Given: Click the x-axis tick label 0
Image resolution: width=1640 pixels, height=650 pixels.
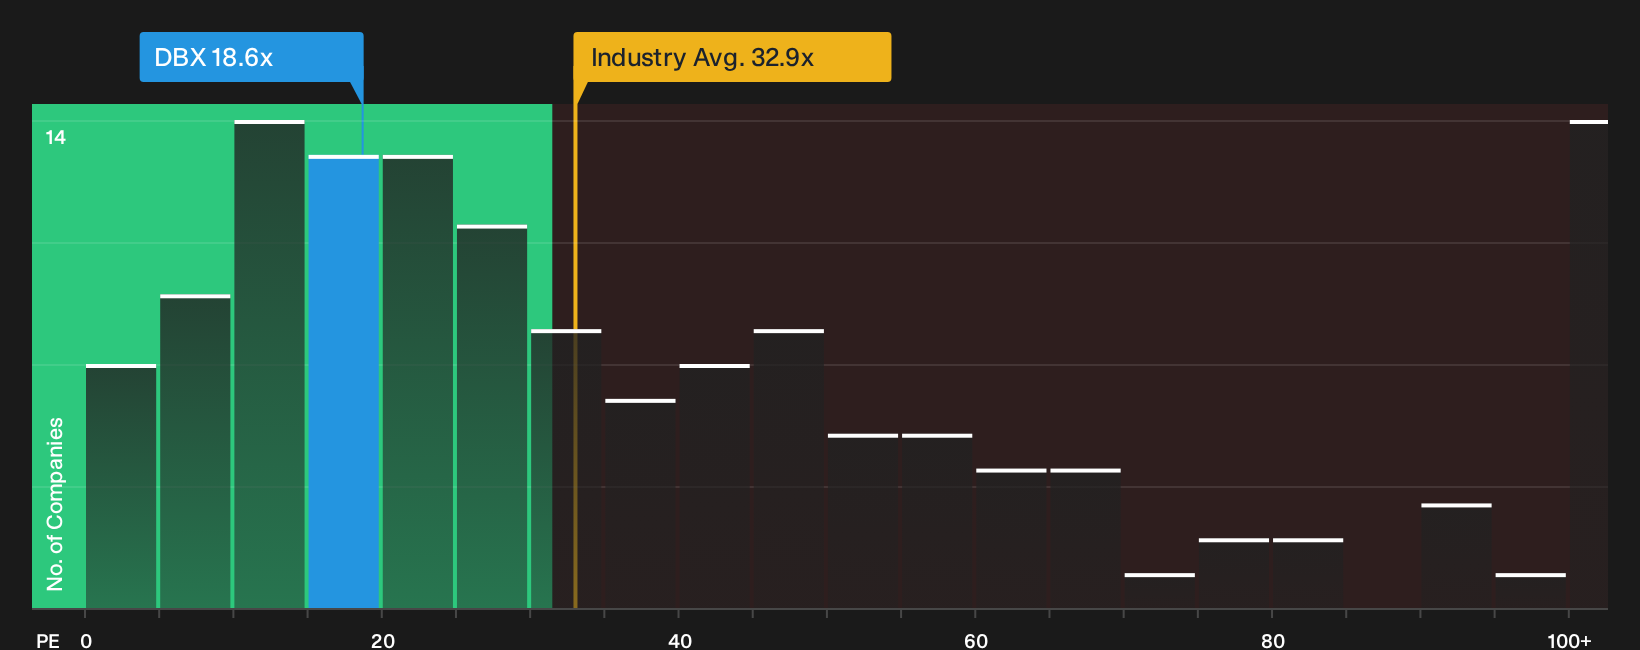Looking at the screenshot, I should [x=86, y=640].
